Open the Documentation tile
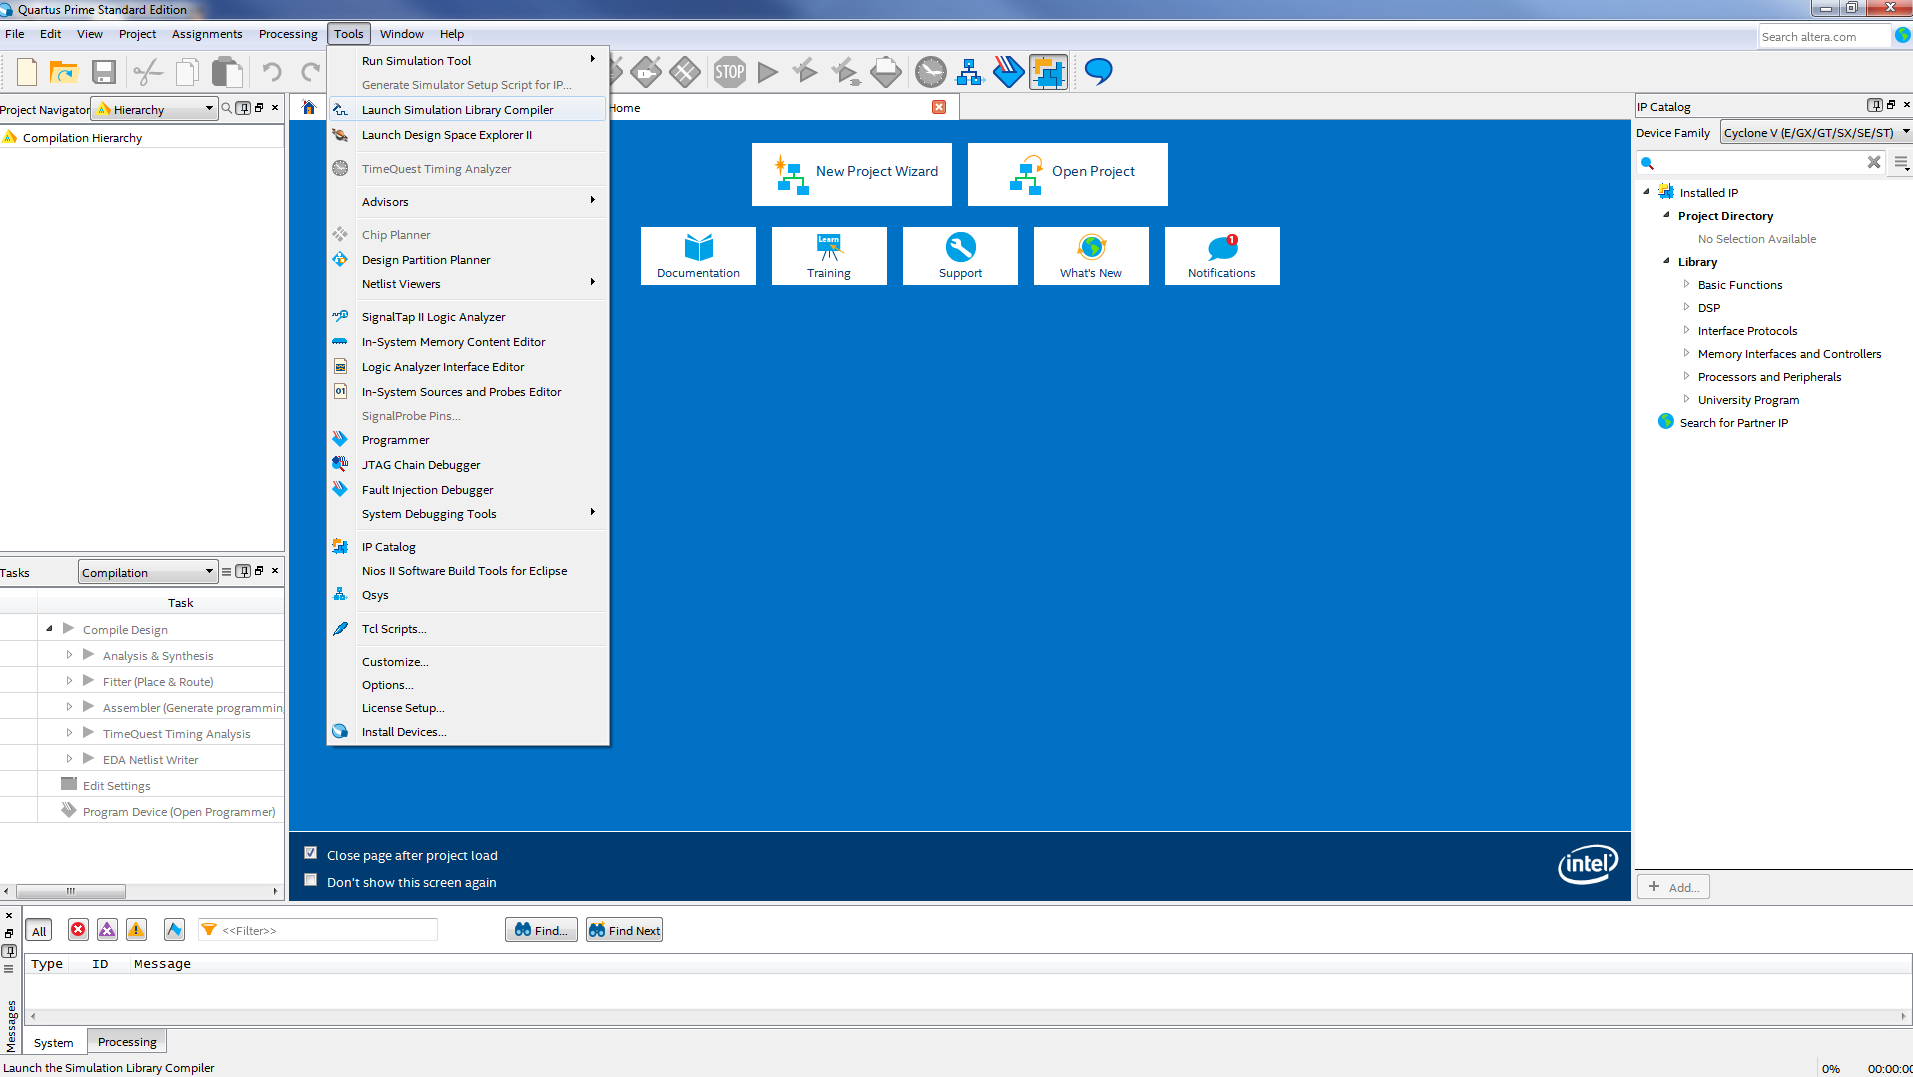 698,256
